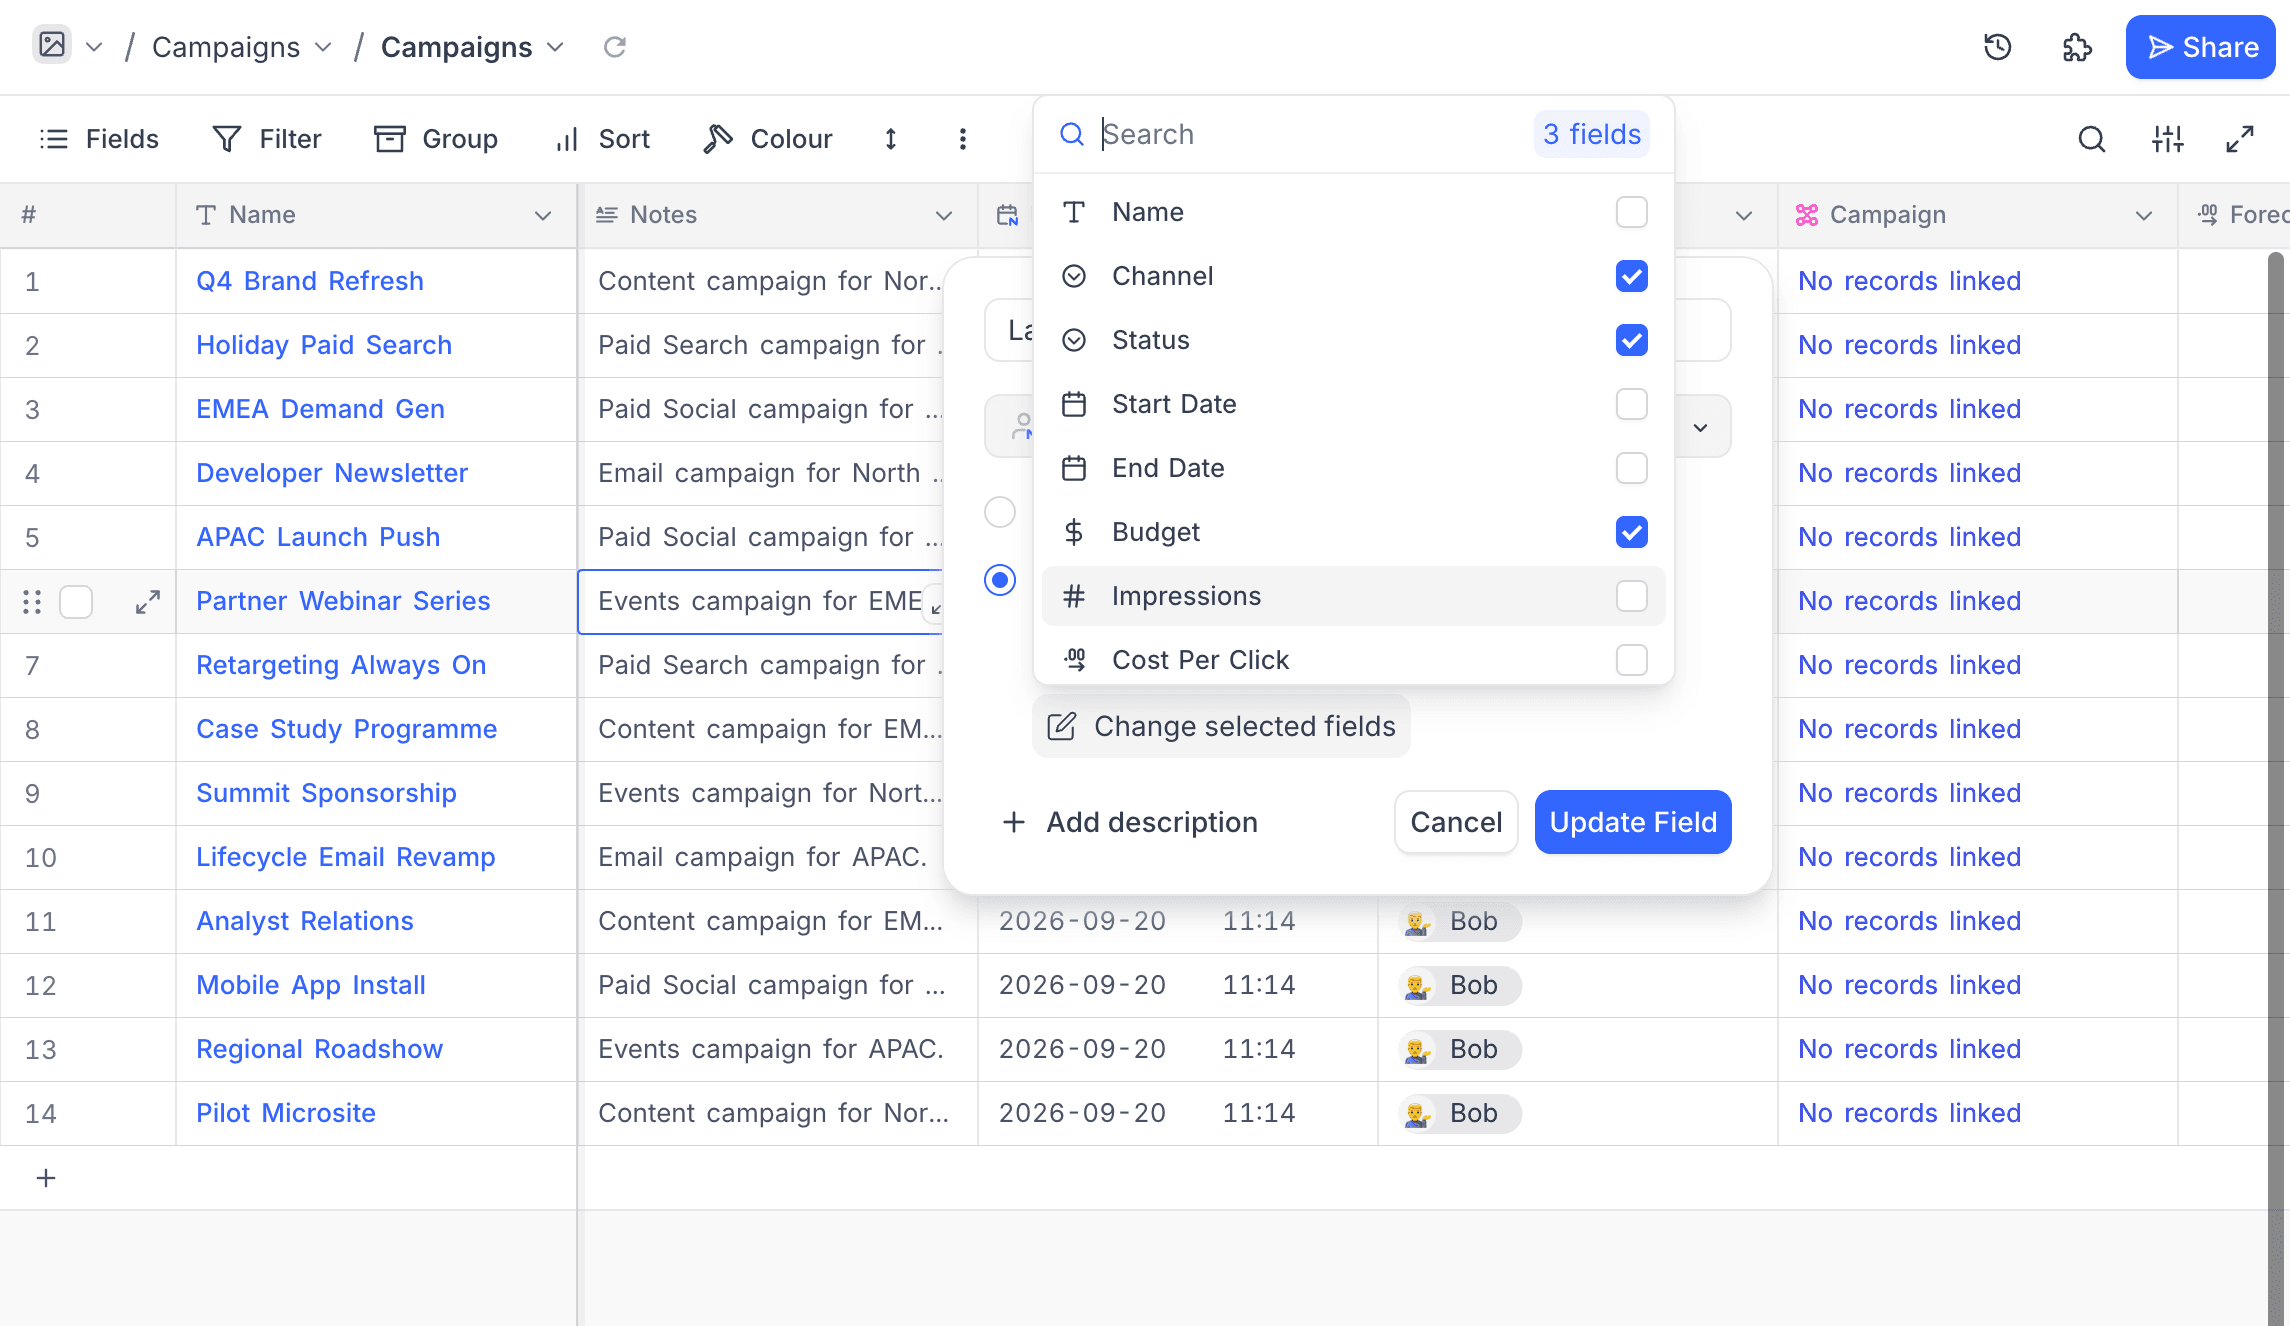
Task: Open the bold Campaigns table dropdown
Action: (556, 47)
